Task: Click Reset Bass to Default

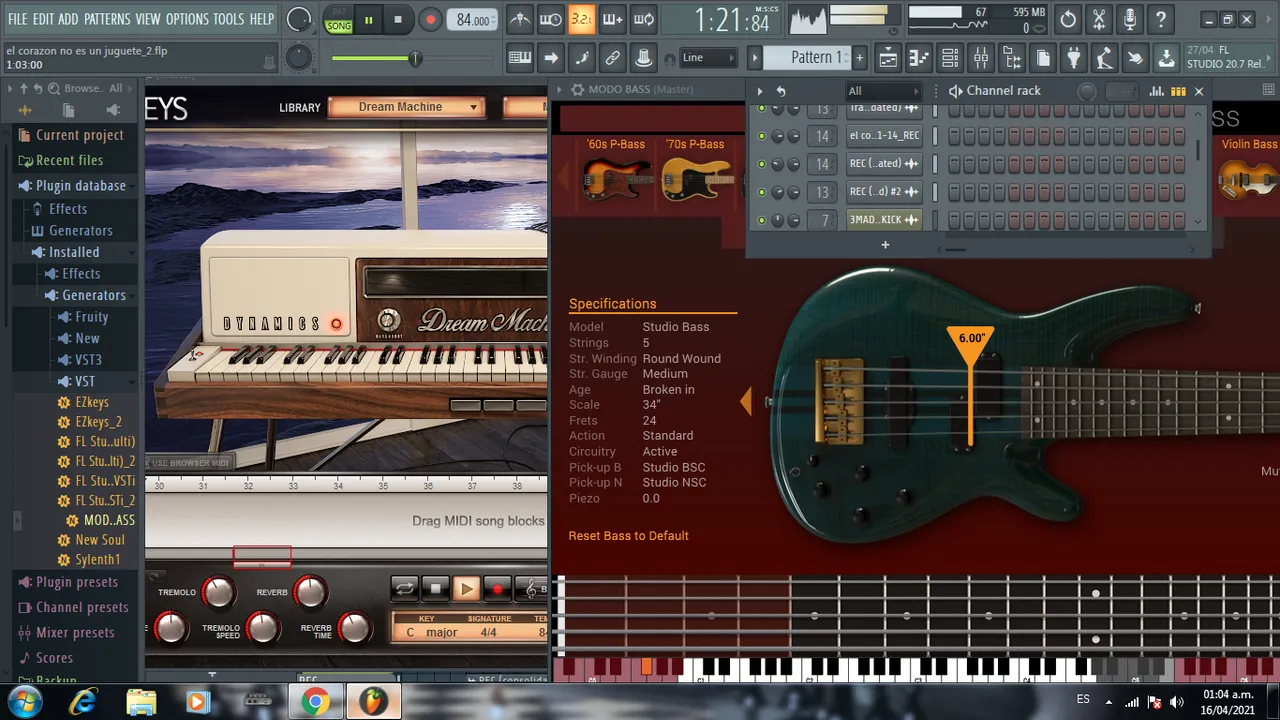Action: click(628, 536)
